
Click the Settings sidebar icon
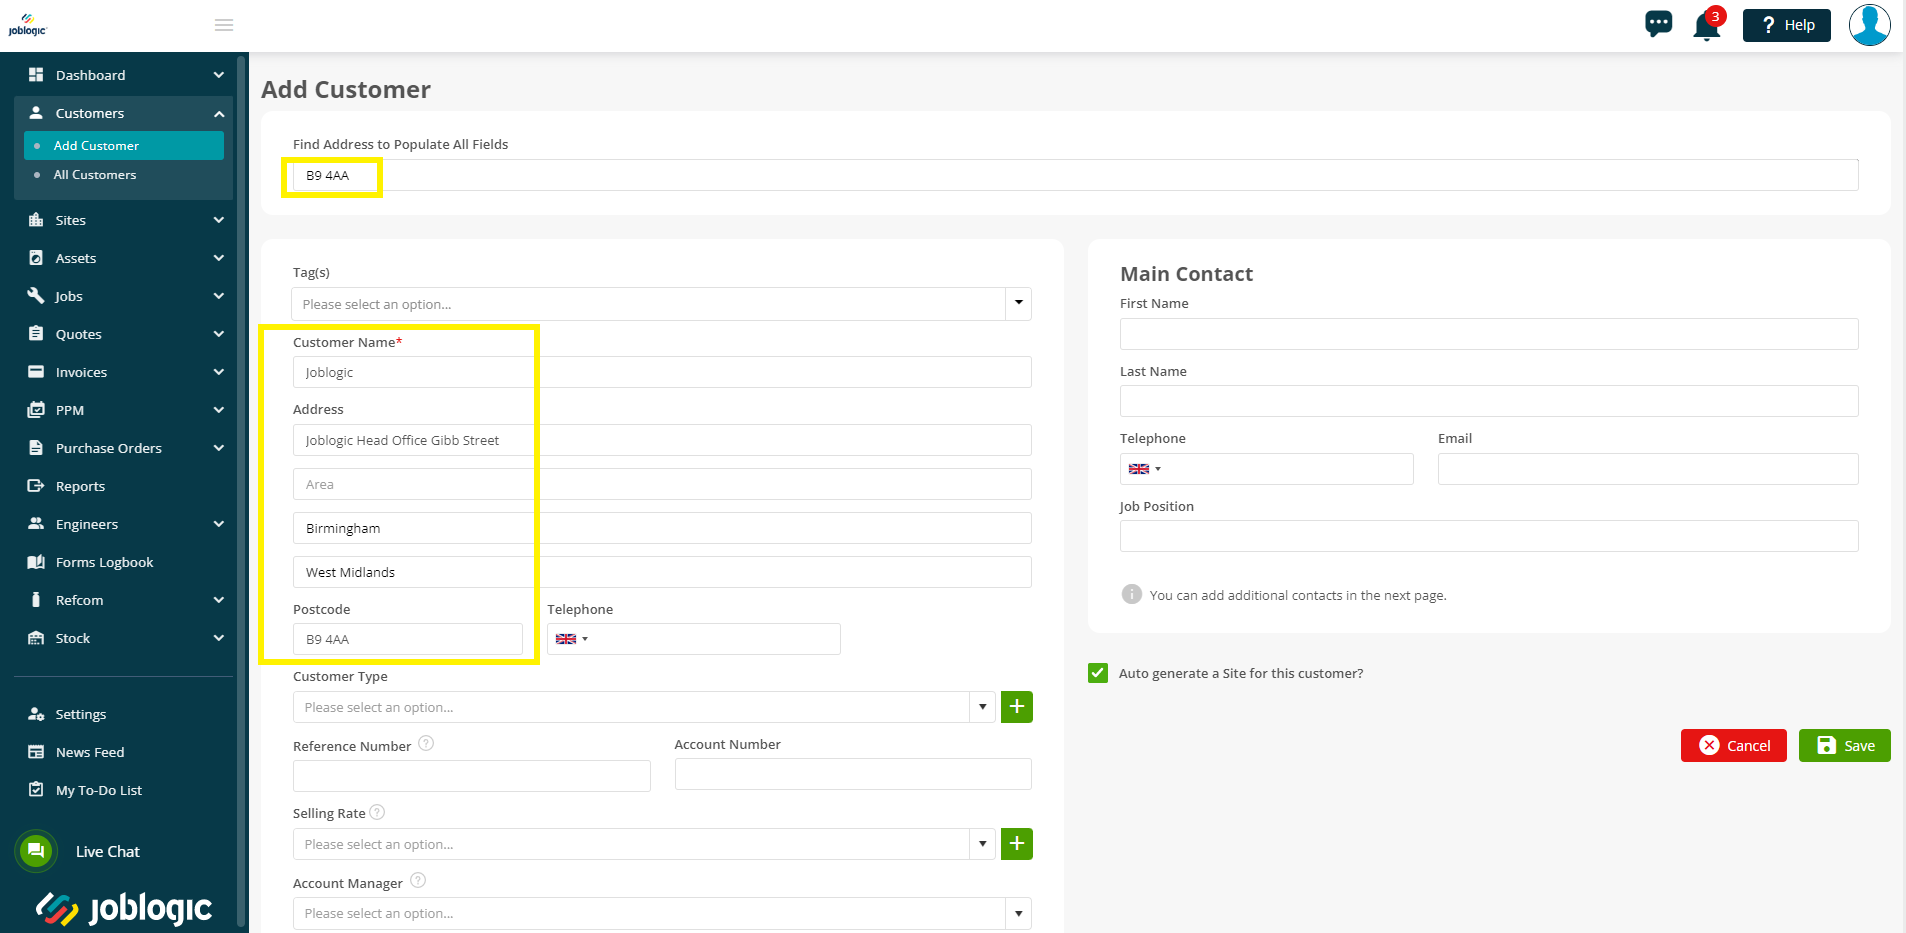click(x=36, y=714)
